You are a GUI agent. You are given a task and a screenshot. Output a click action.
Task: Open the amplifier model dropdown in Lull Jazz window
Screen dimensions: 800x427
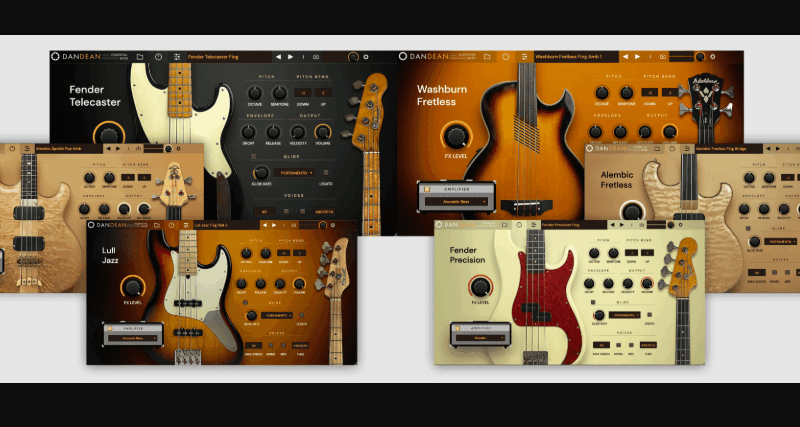(x=133, y=338)
